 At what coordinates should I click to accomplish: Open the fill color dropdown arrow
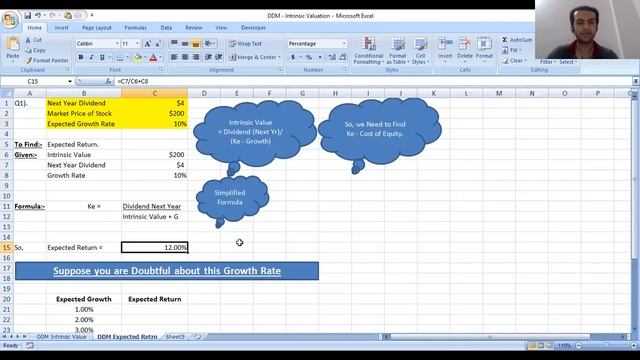coord(145,58)
